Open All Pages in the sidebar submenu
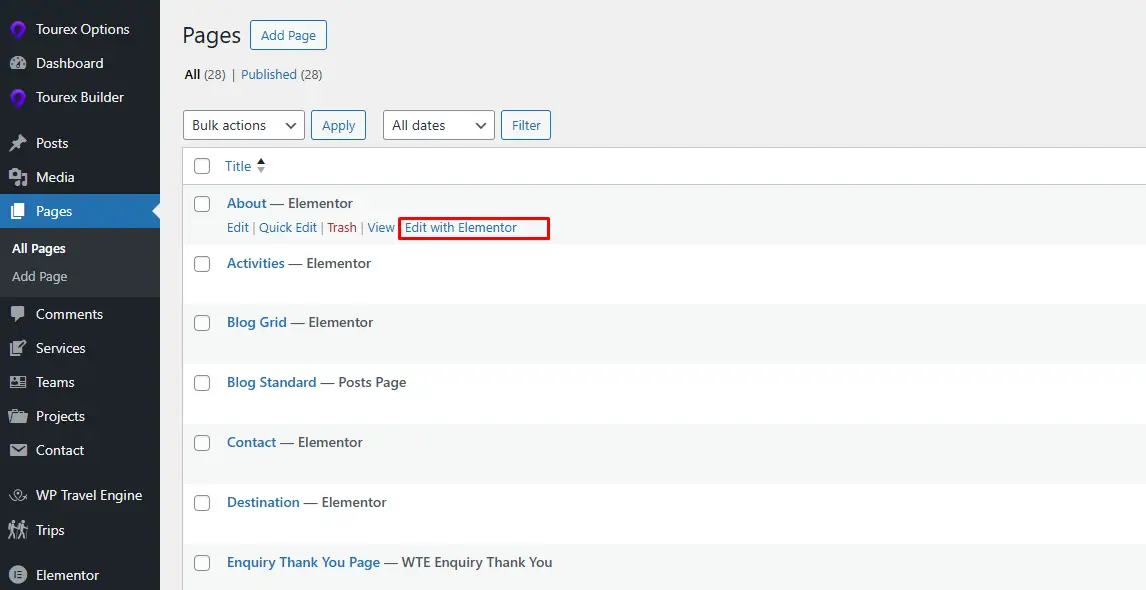Image resolution: width=1146 pixels, height=590 pixels. [x=39, y=249]
